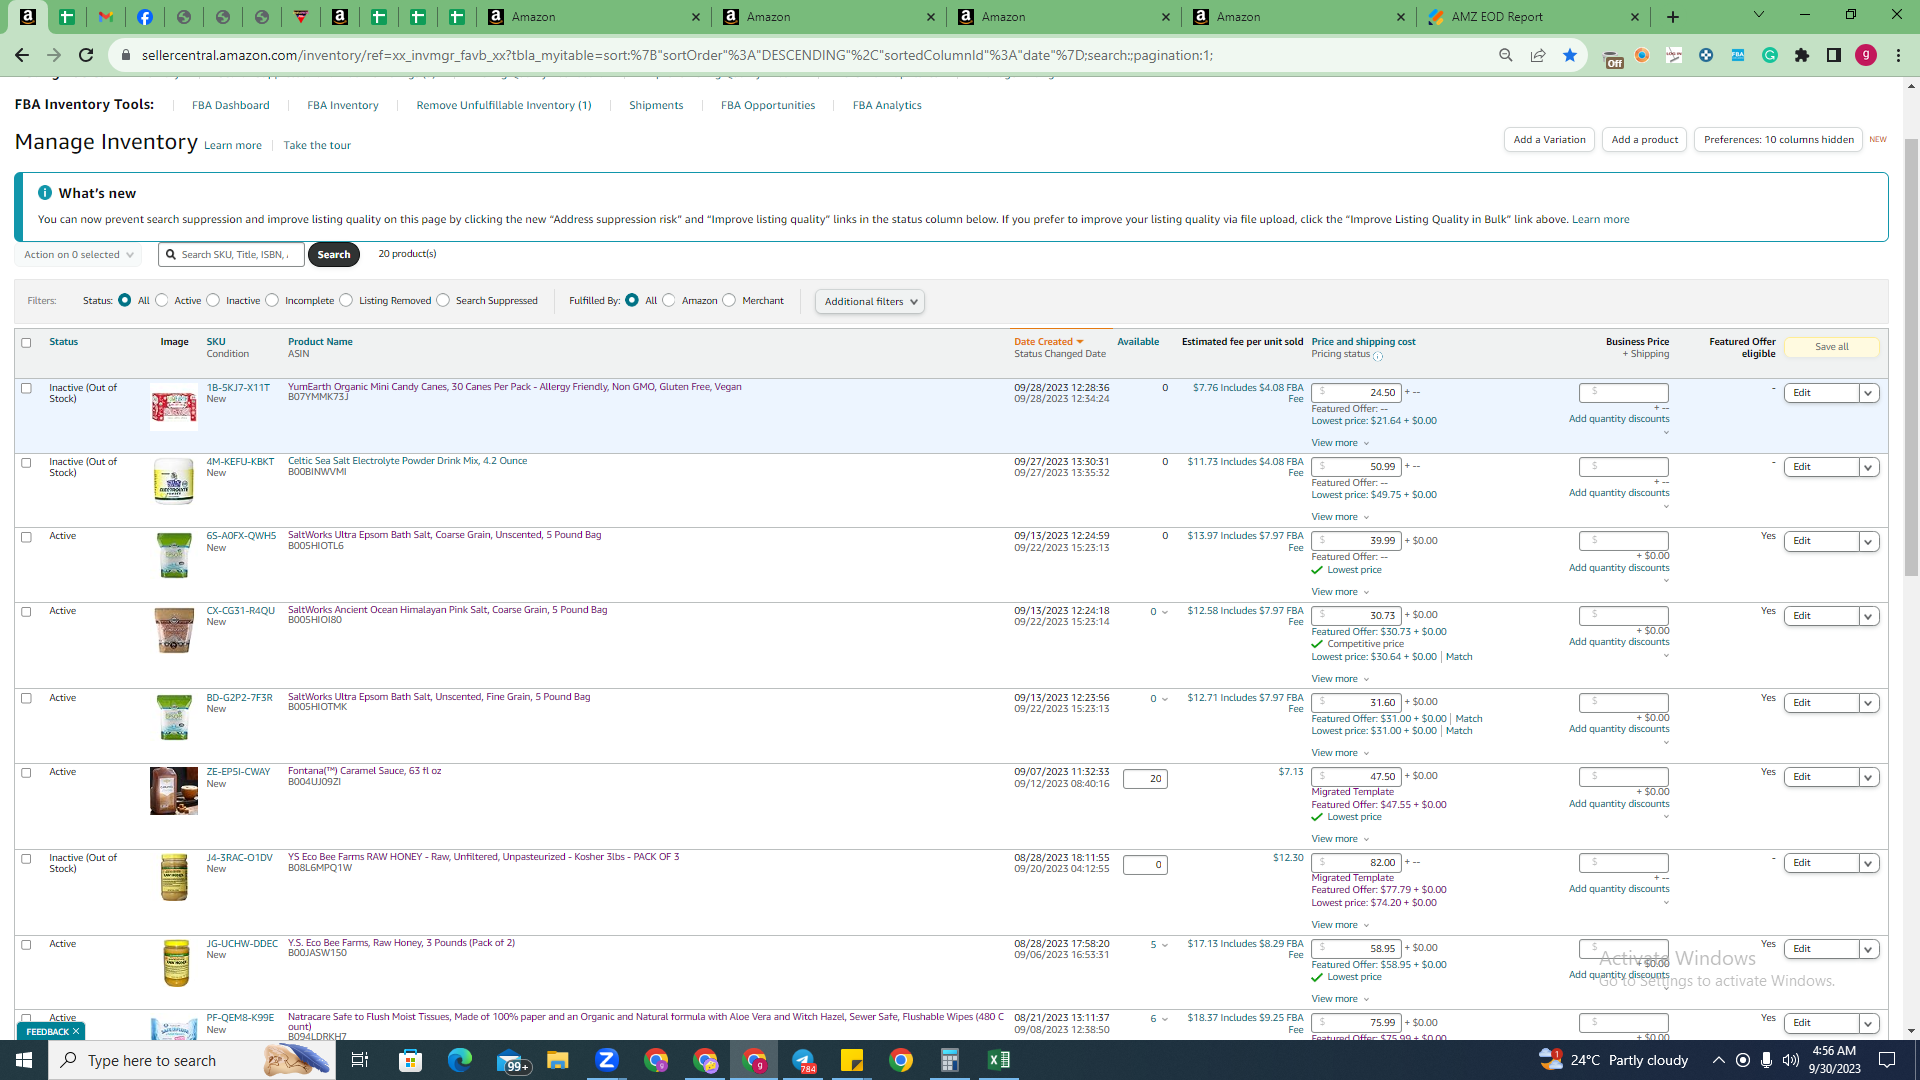This screenshot has height=1080, width=1920.
Task: Open Remove Unfulfillable Inventory (1)
Action: pyautogui.click(x=504, y=105)
